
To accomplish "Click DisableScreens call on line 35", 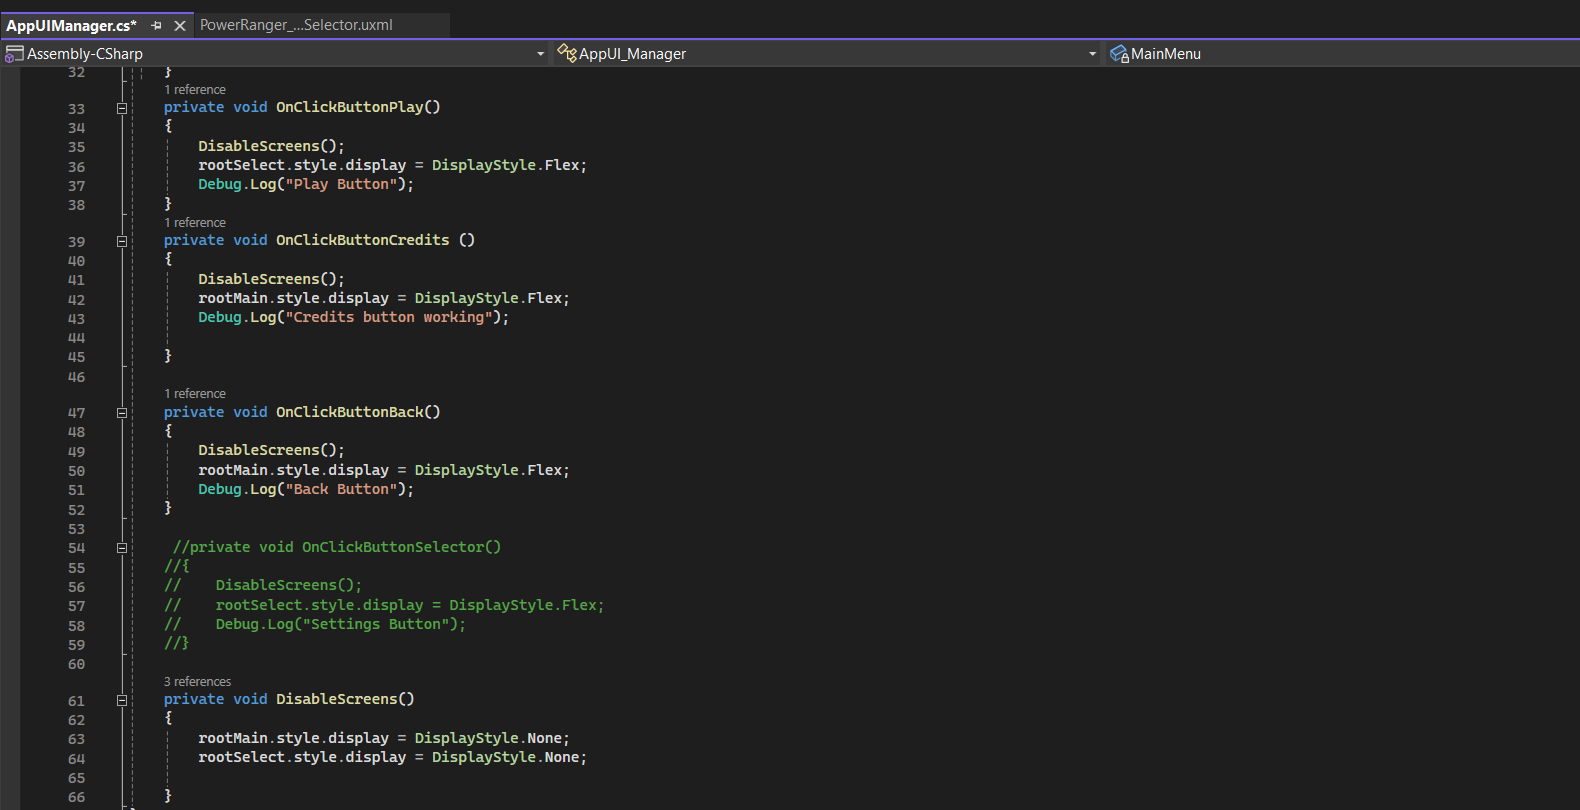I will point(271,146).
